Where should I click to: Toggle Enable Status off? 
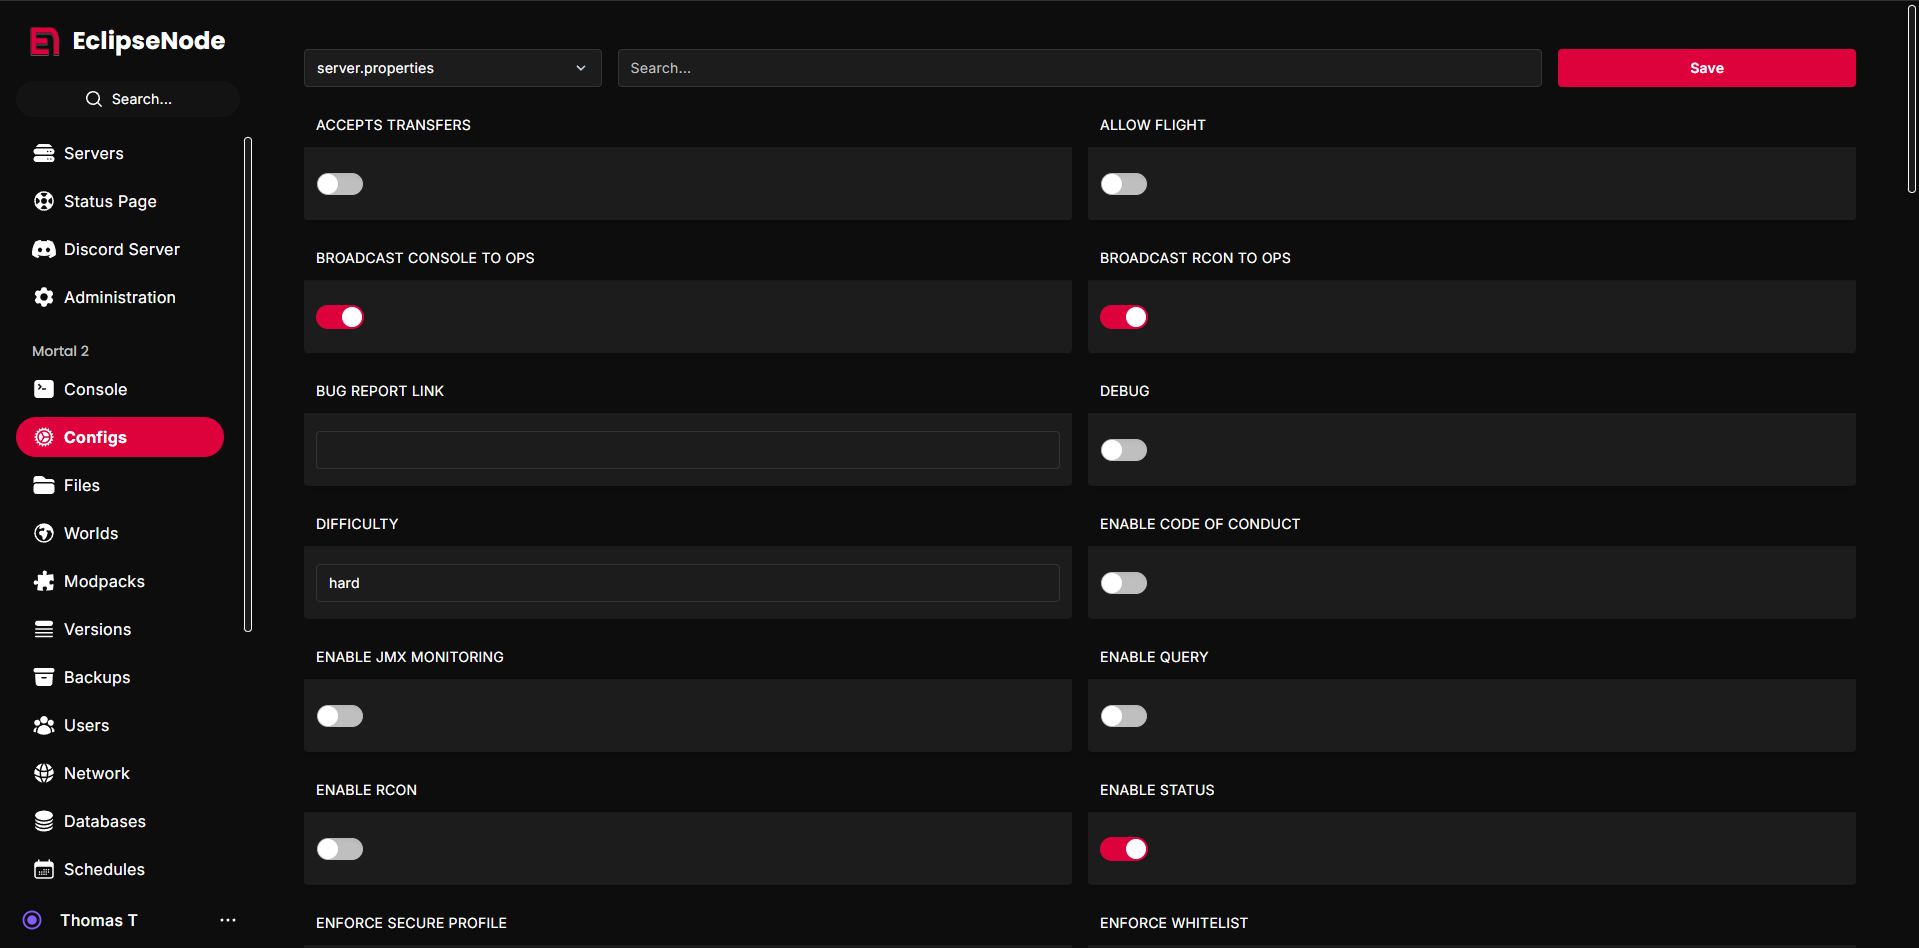[1123, 848]
